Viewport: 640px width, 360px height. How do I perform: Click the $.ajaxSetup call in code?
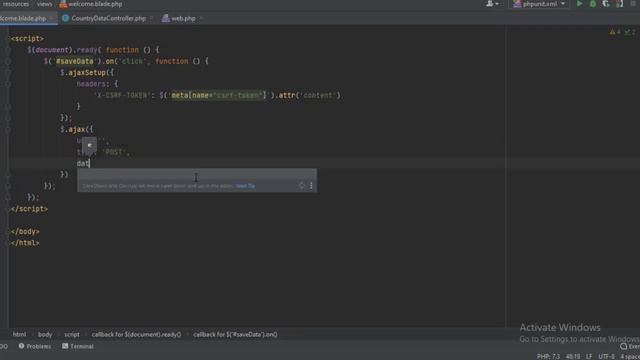click(x=87, y=73)
